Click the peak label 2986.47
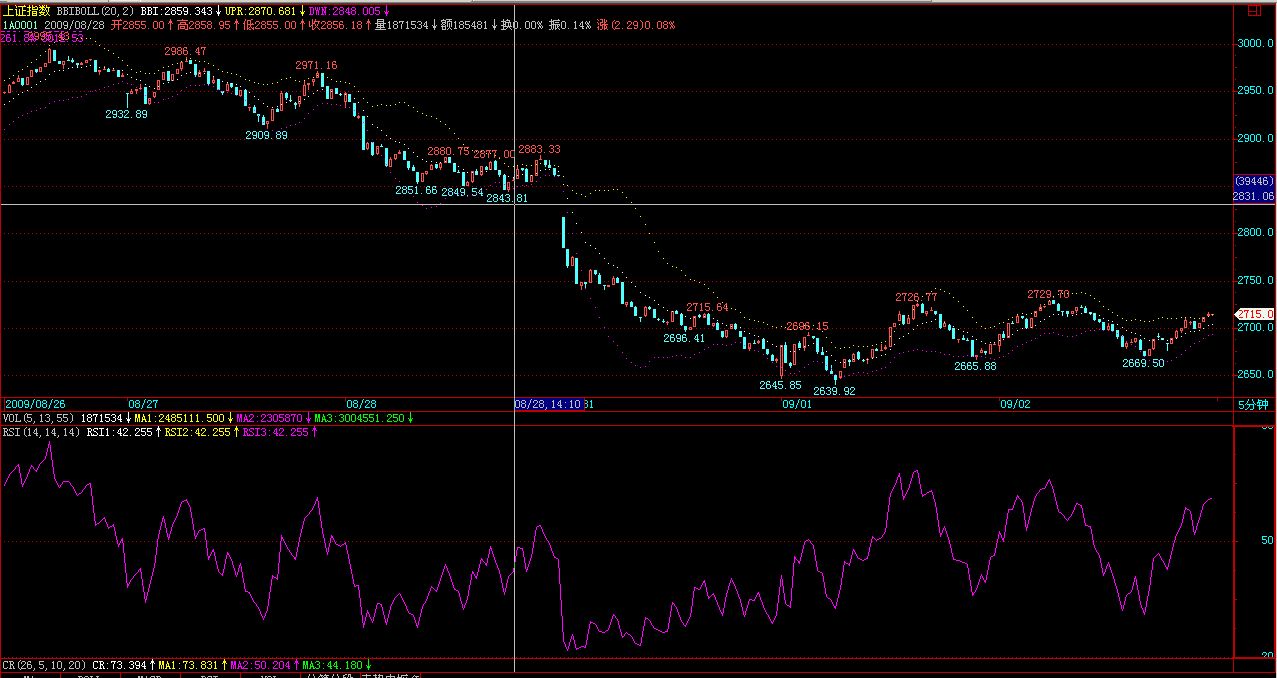1277x678 pixels. 186,51
